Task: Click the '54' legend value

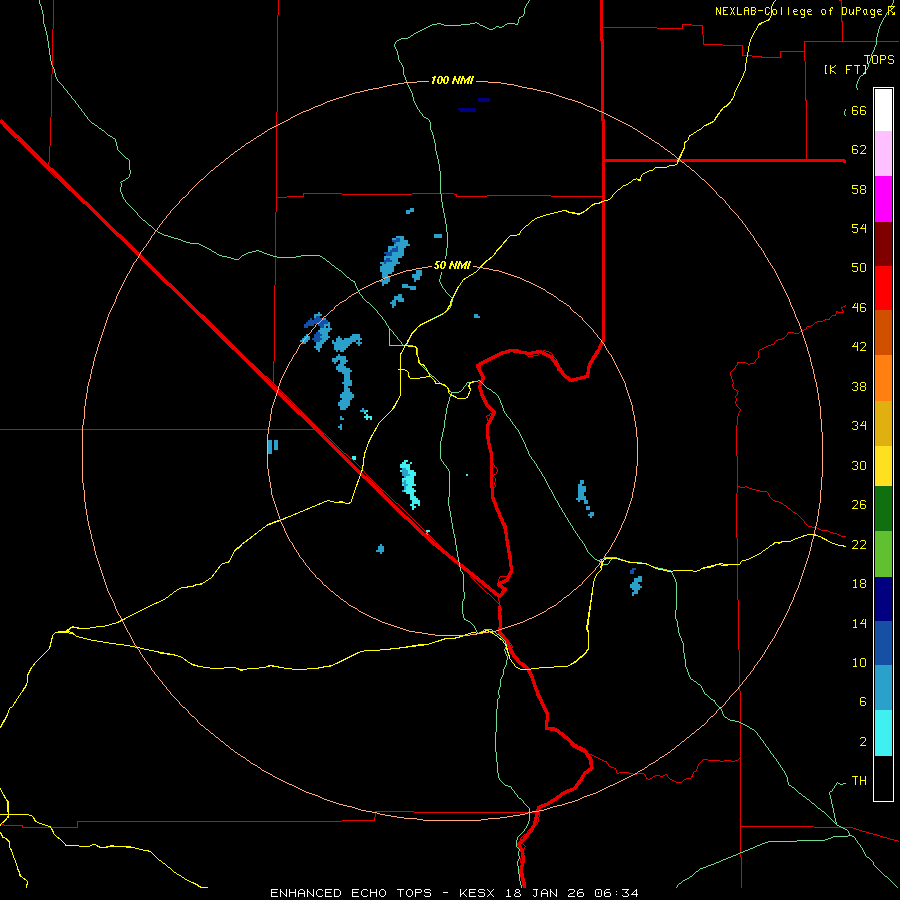Action: [859, 228]
